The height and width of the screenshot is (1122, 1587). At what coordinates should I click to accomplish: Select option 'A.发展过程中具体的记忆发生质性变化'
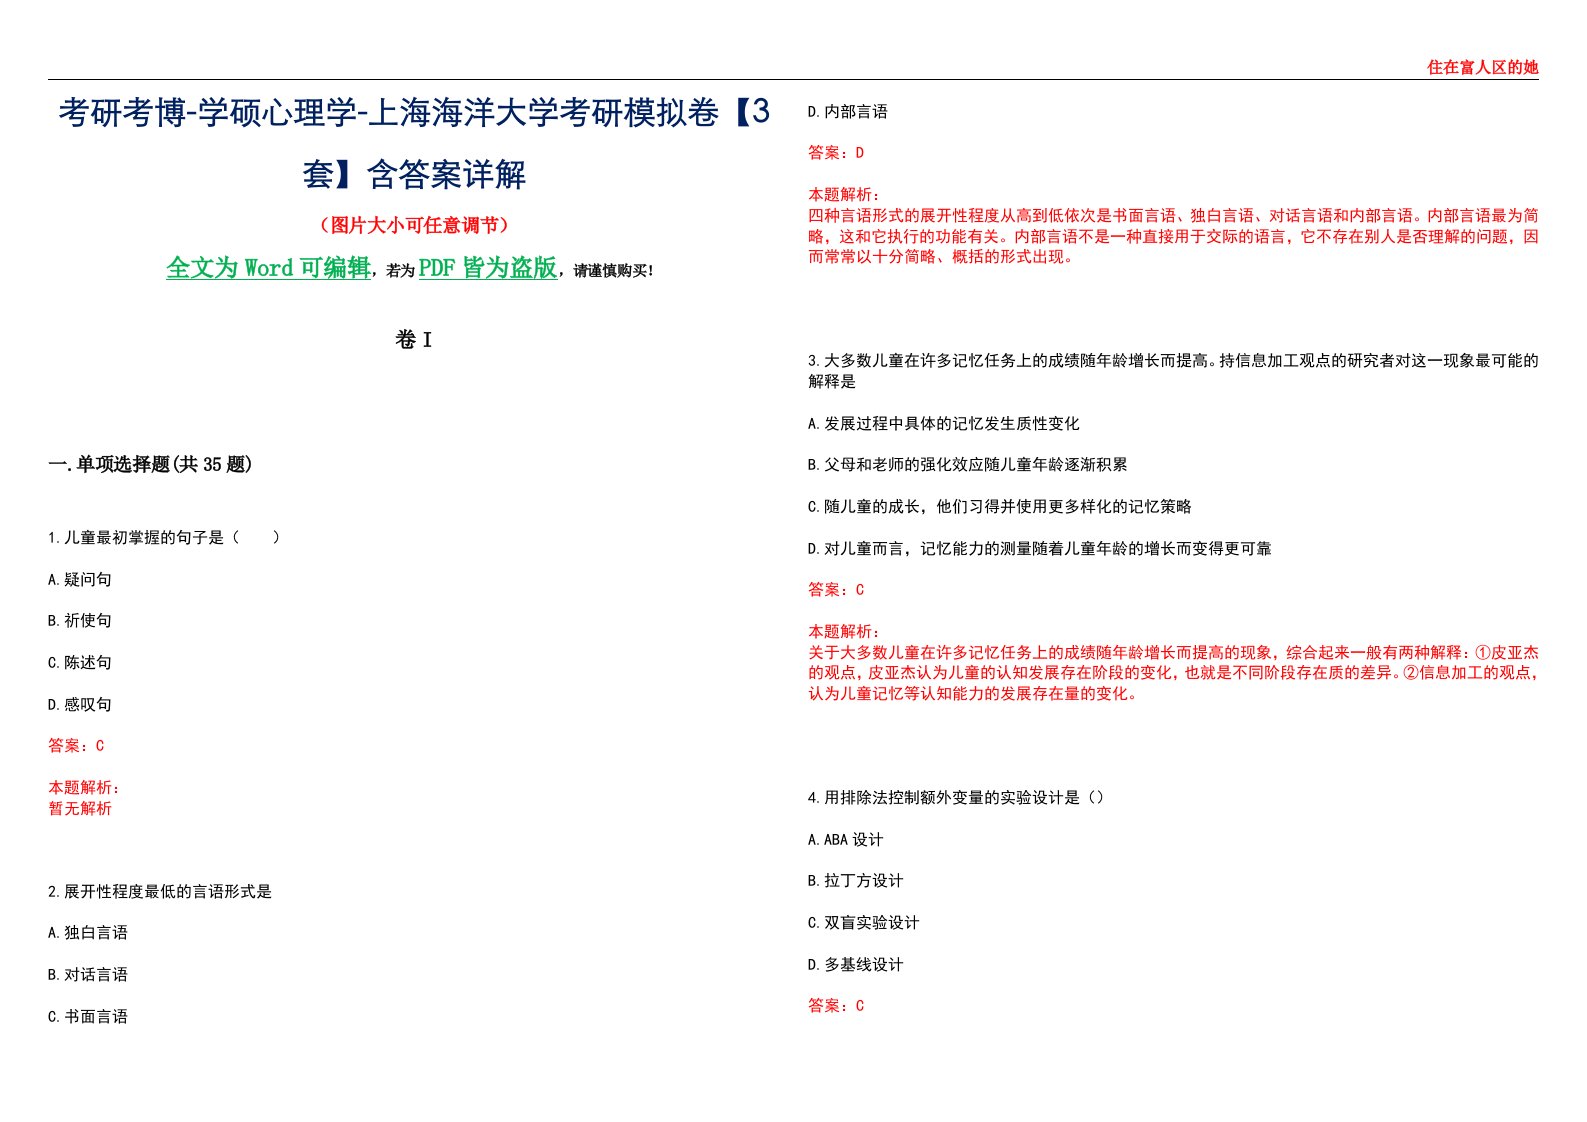click(x=943, y=424)
